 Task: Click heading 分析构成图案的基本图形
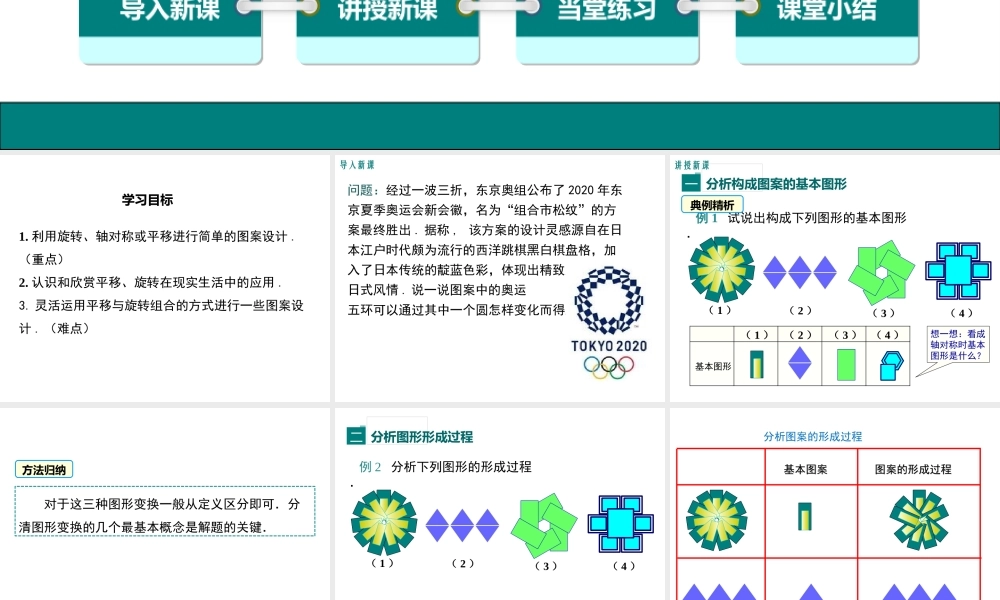(x=776, y=184)
